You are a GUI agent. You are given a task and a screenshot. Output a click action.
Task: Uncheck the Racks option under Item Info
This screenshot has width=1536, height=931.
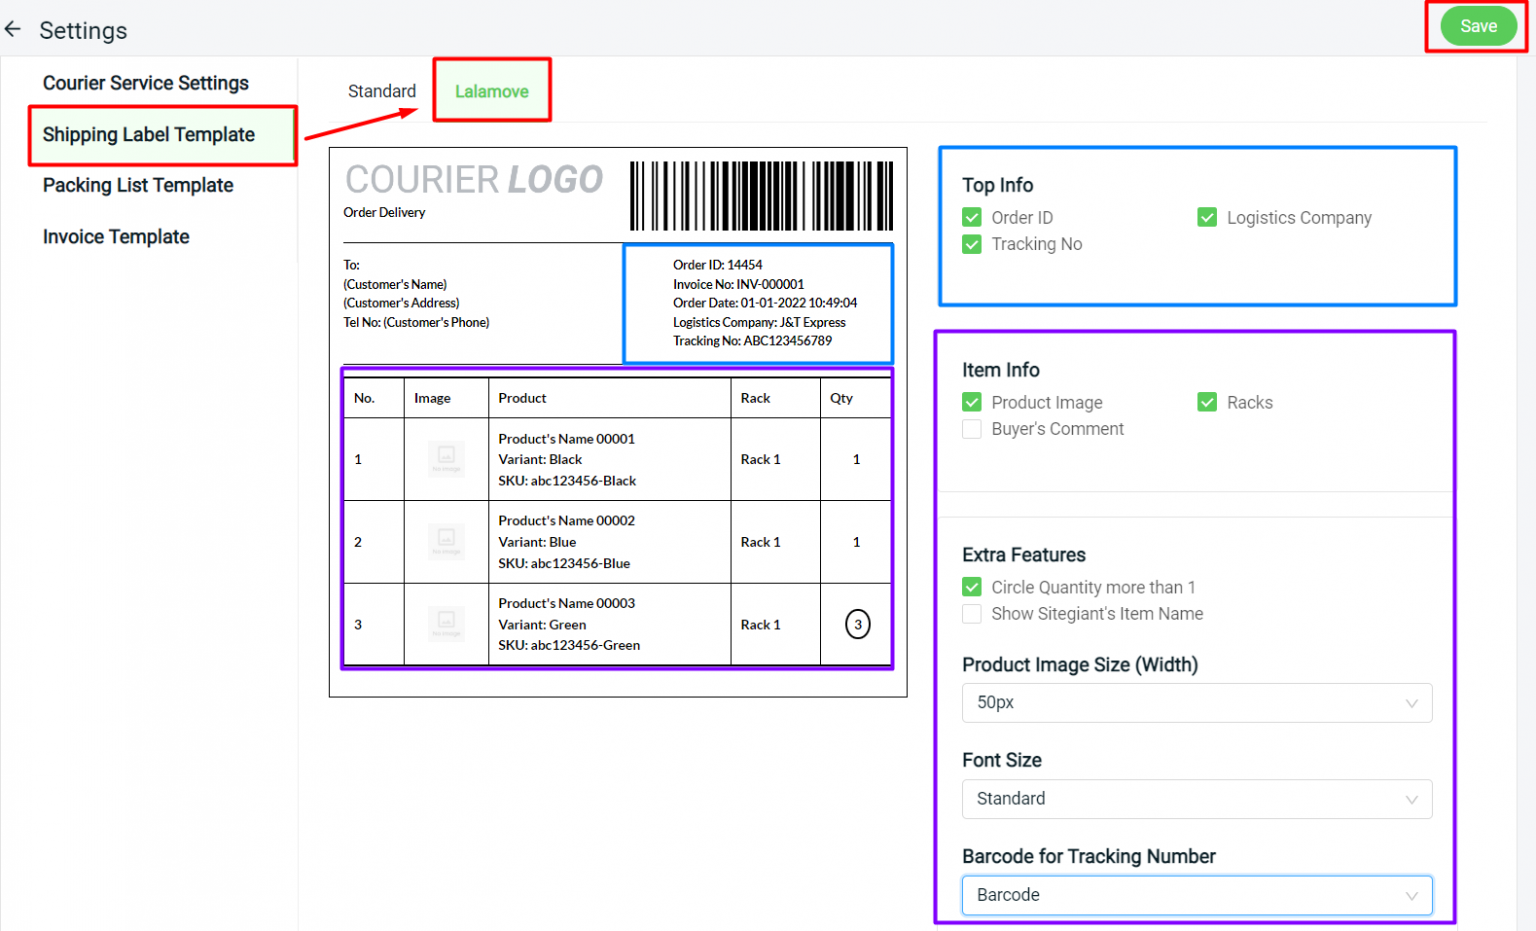[1207, 402]
